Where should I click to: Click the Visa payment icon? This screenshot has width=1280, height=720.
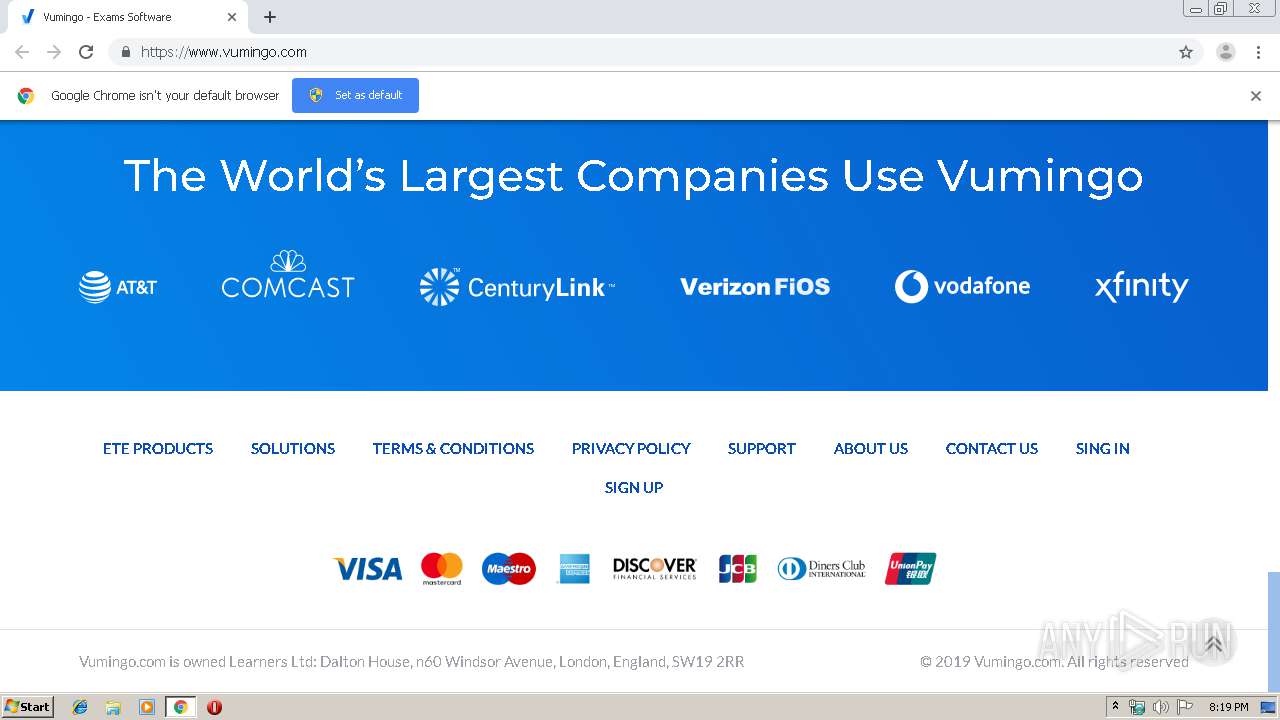tap(368, 569)
